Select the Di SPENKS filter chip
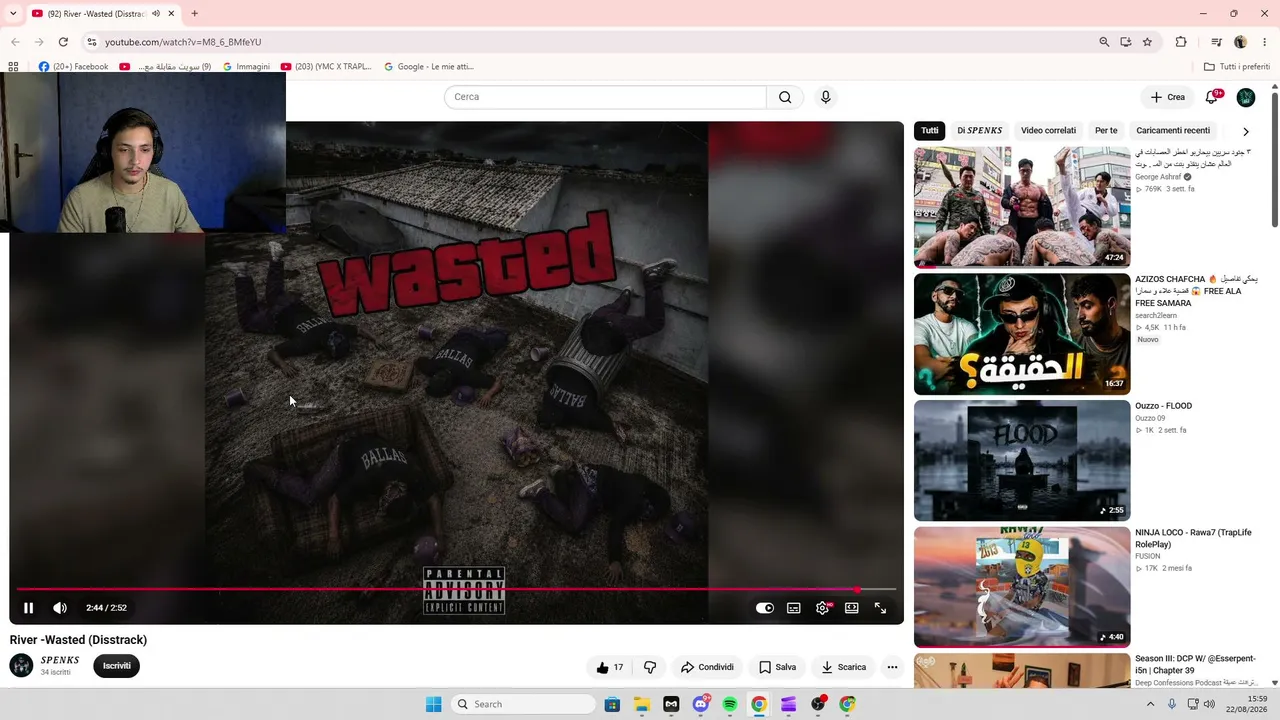Screen dimensions: 1280x720 980,131
